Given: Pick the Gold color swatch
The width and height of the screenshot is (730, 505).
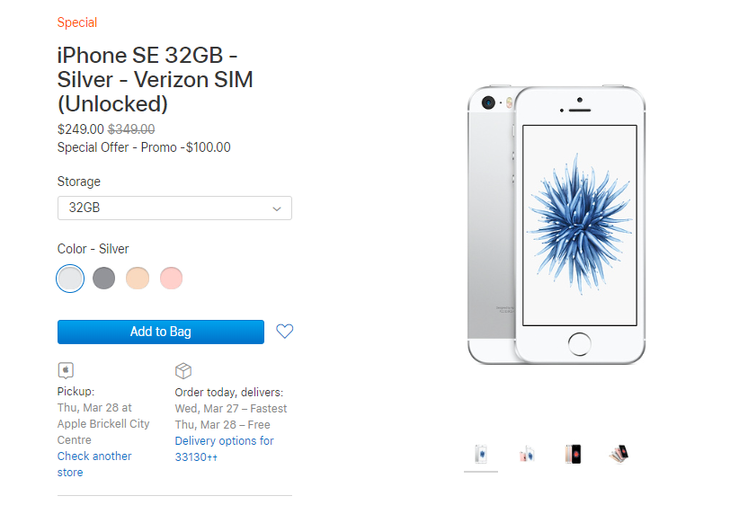Looking at the screenshot, I should point(137,278).
